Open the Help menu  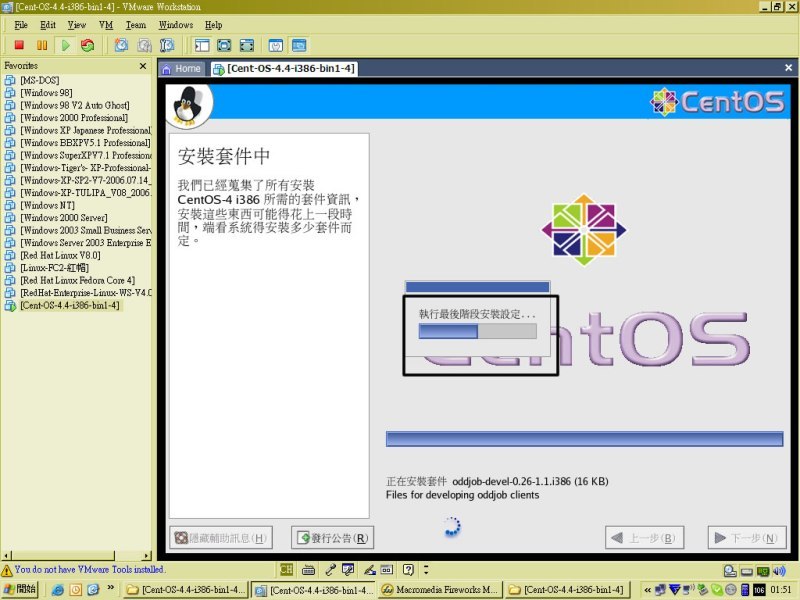pyautogui.click(x=213, y=25)
